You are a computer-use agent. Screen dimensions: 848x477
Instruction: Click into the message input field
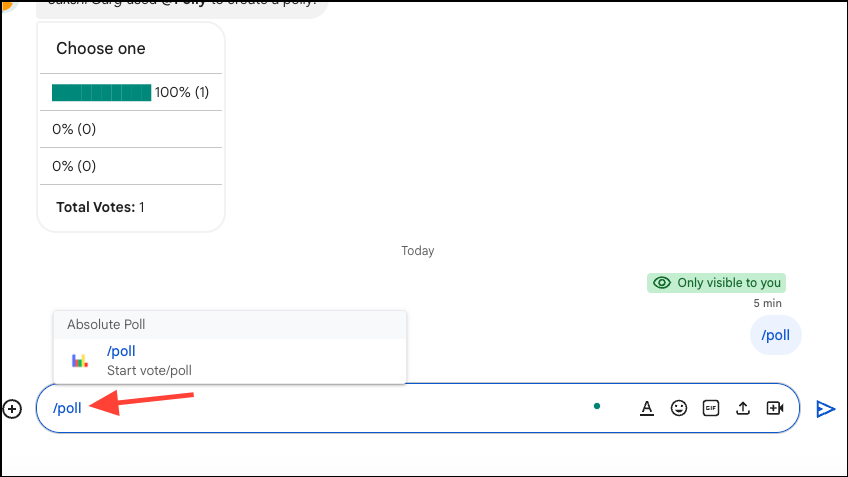click(330, 408)
